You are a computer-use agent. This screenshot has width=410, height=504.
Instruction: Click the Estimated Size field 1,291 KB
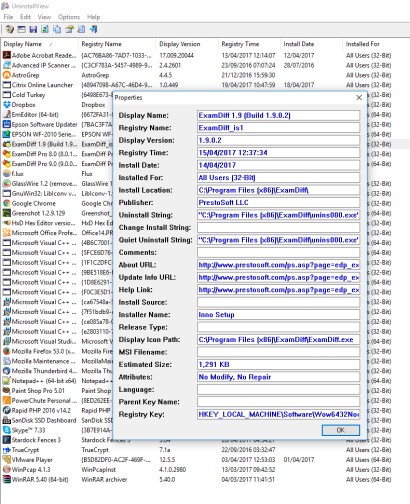[x=278, y=364]
